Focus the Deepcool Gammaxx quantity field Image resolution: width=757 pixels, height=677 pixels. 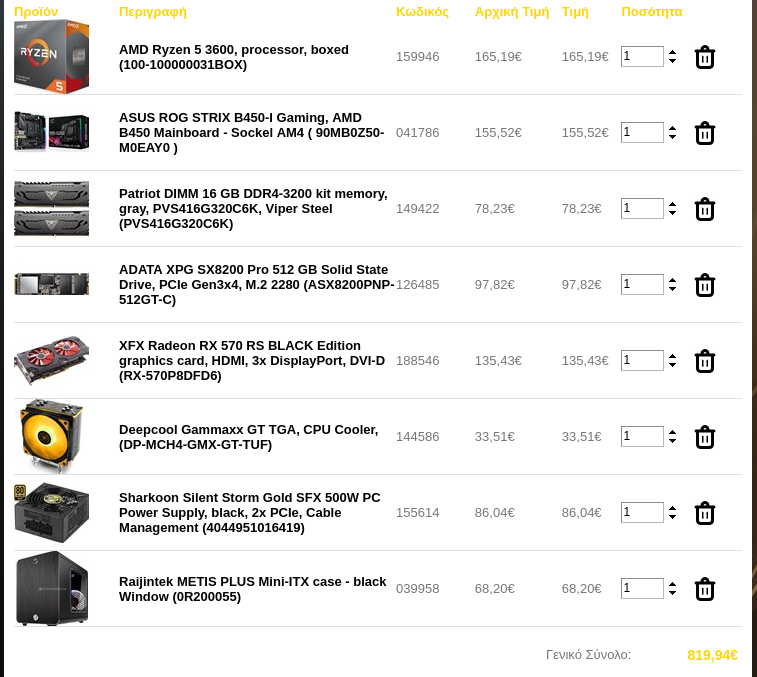point(642,437)
